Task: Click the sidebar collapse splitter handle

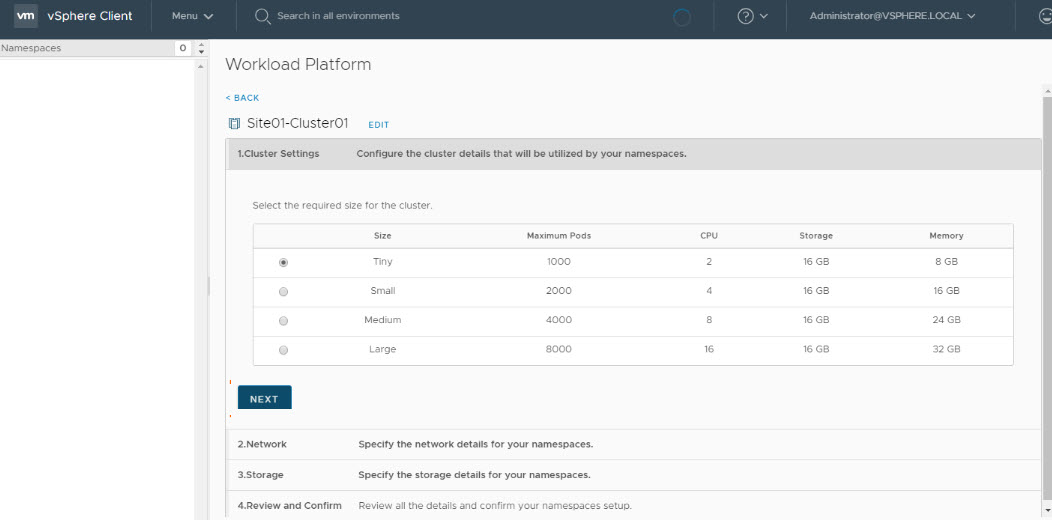Action: (x=208, y=286)
